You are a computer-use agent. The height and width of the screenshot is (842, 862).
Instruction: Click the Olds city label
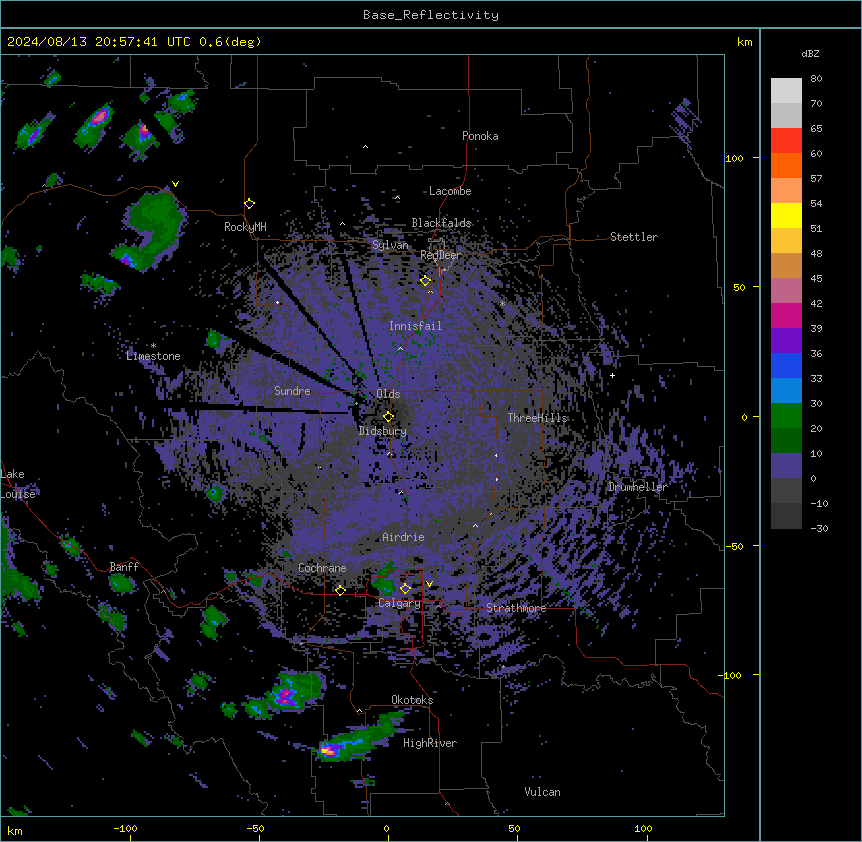(388, 394)
